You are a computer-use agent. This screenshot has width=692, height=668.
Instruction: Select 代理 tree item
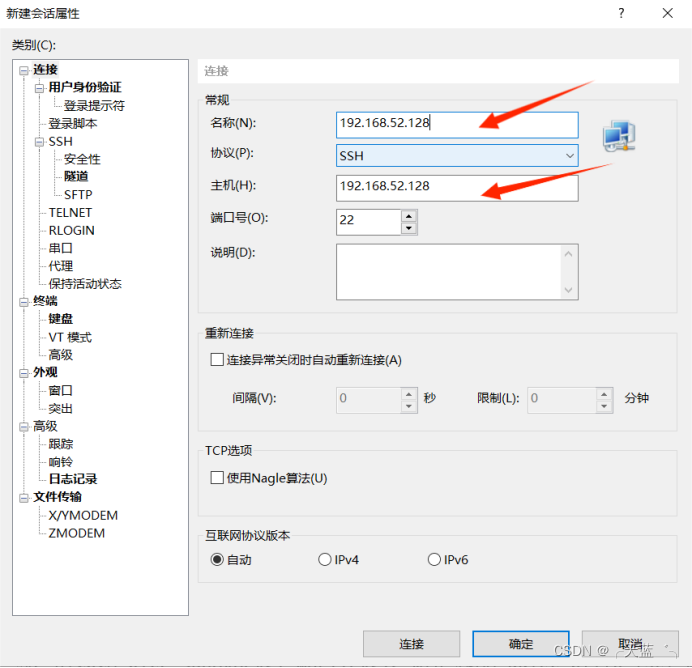coord(60,266)
